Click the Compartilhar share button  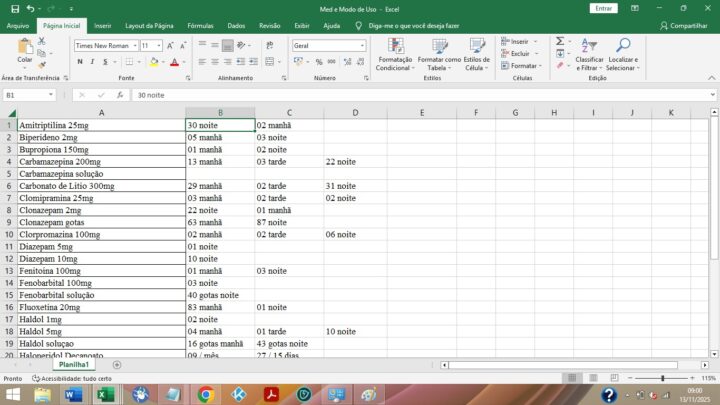pos(684,25)
